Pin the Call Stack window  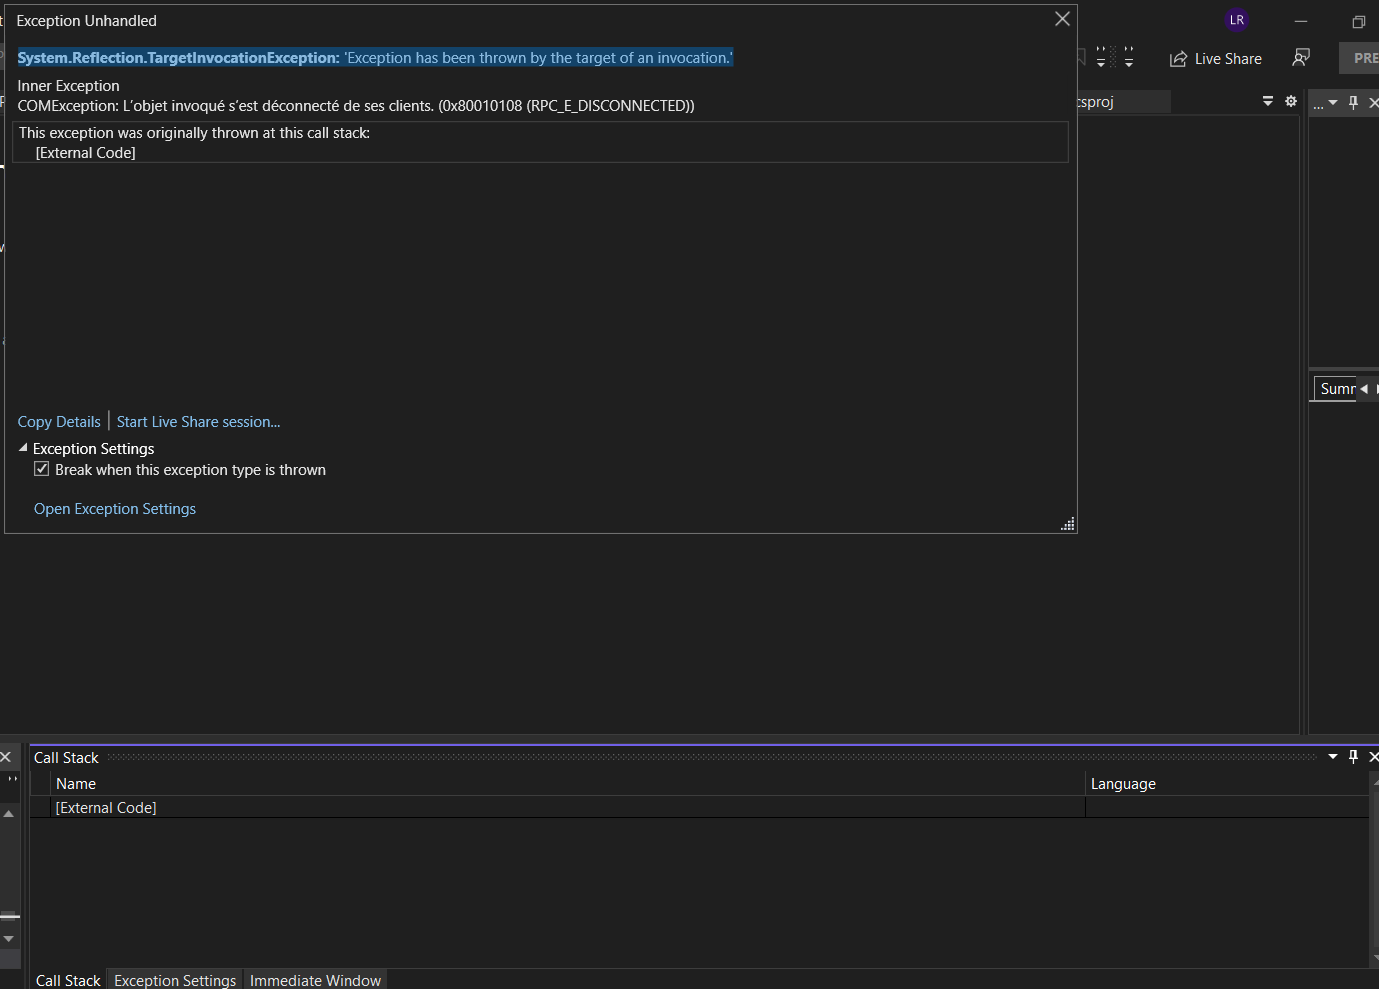(x=1352, y=756)
